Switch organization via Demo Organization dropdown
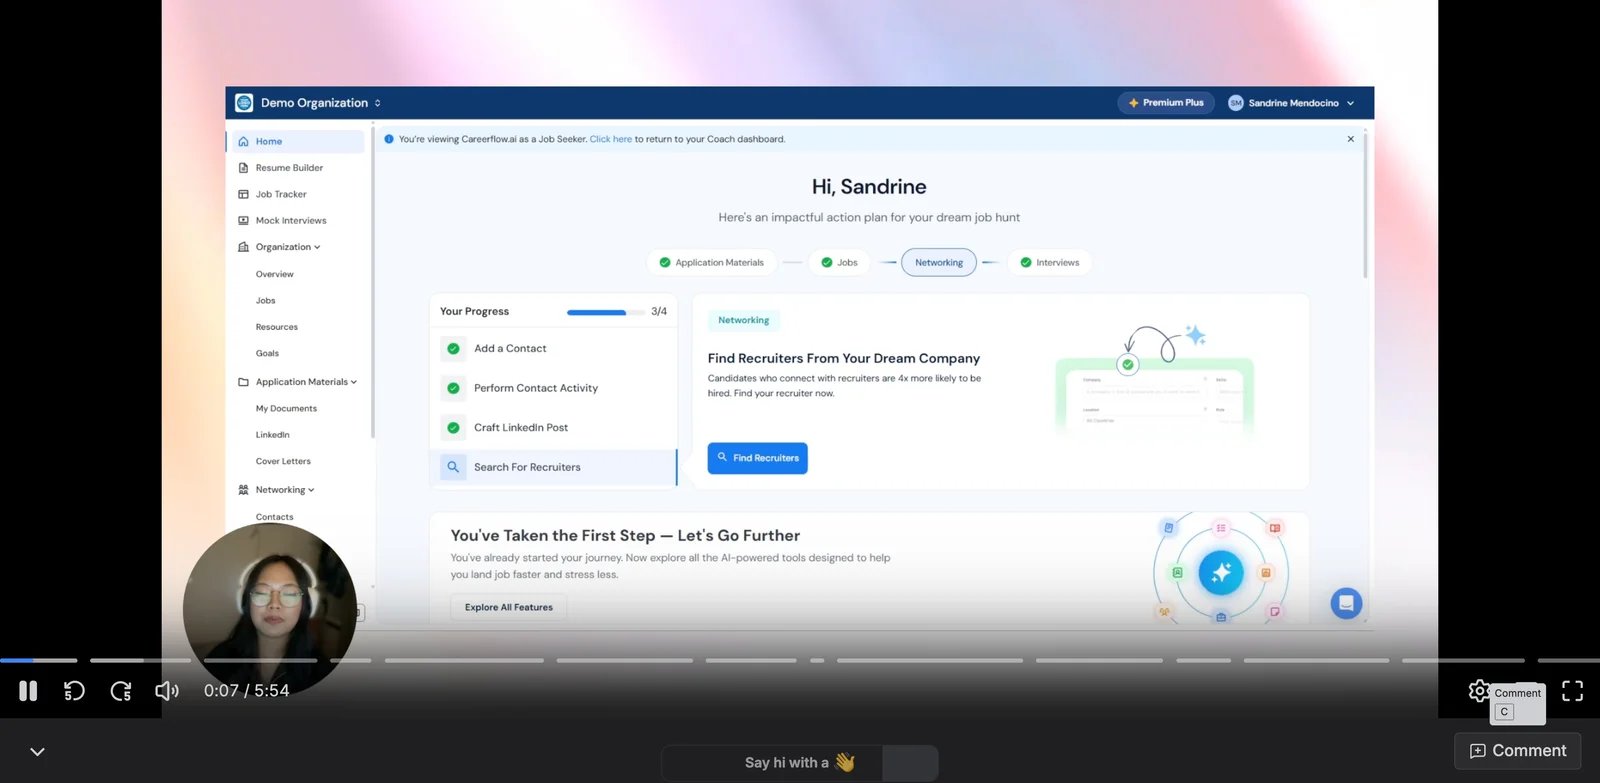The width and height of the screenshot is (1600, 783). (x=320, y=103)
